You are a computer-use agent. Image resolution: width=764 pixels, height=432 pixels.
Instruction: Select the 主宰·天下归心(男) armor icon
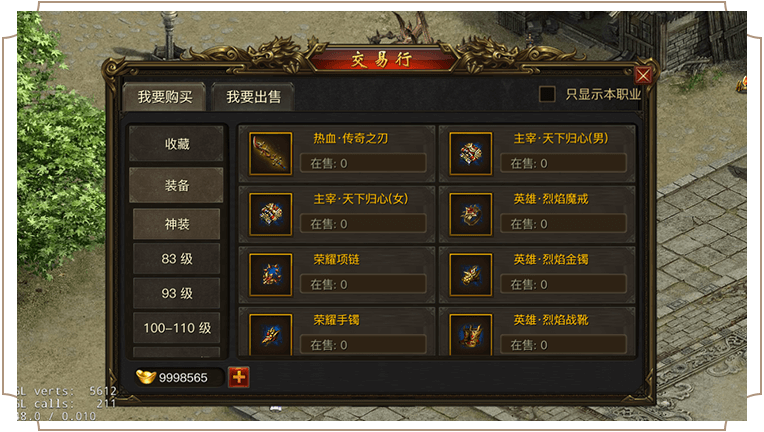[471, 153]
